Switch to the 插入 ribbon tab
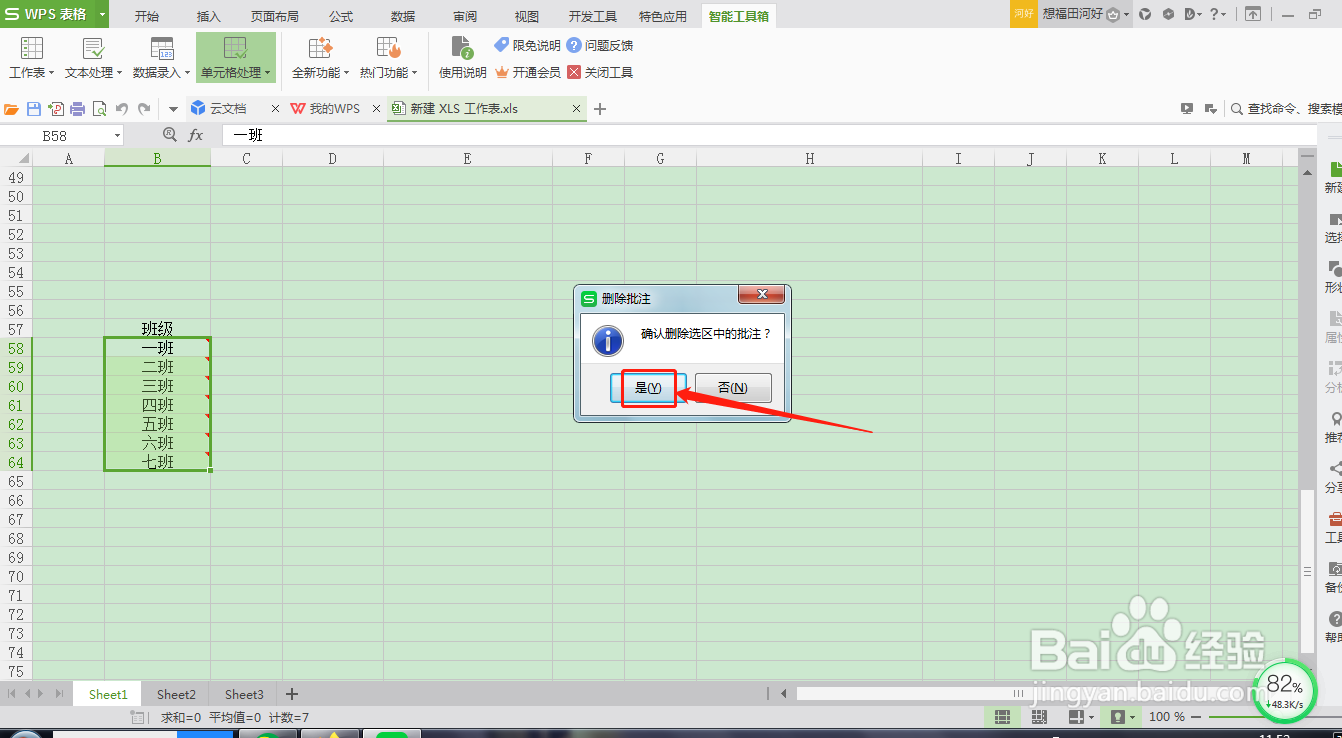 tap(209, 16)
